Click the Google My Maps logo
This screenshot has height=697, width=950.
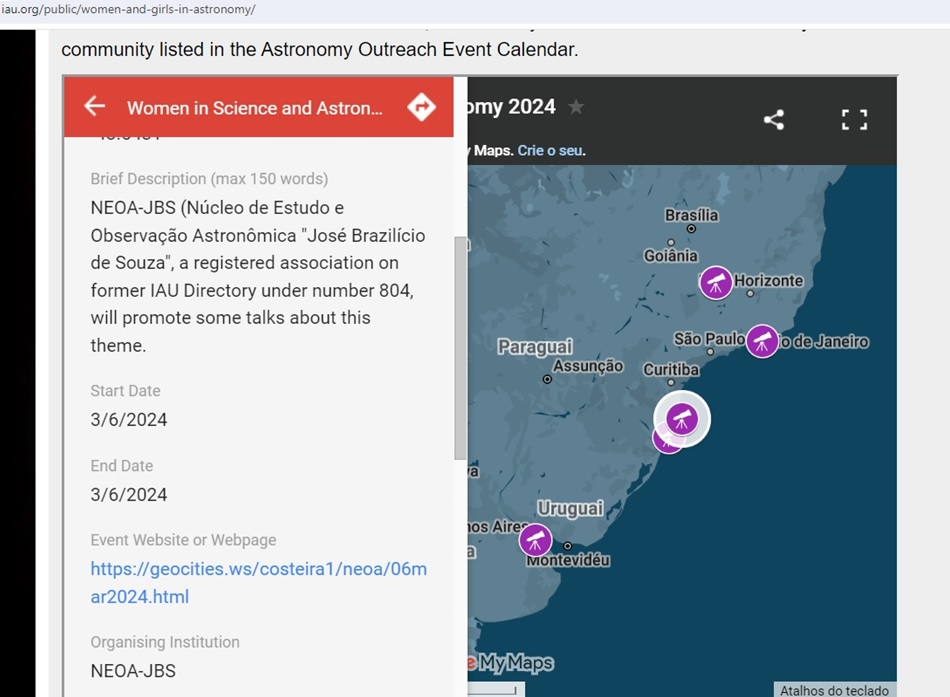coord(511,663)
